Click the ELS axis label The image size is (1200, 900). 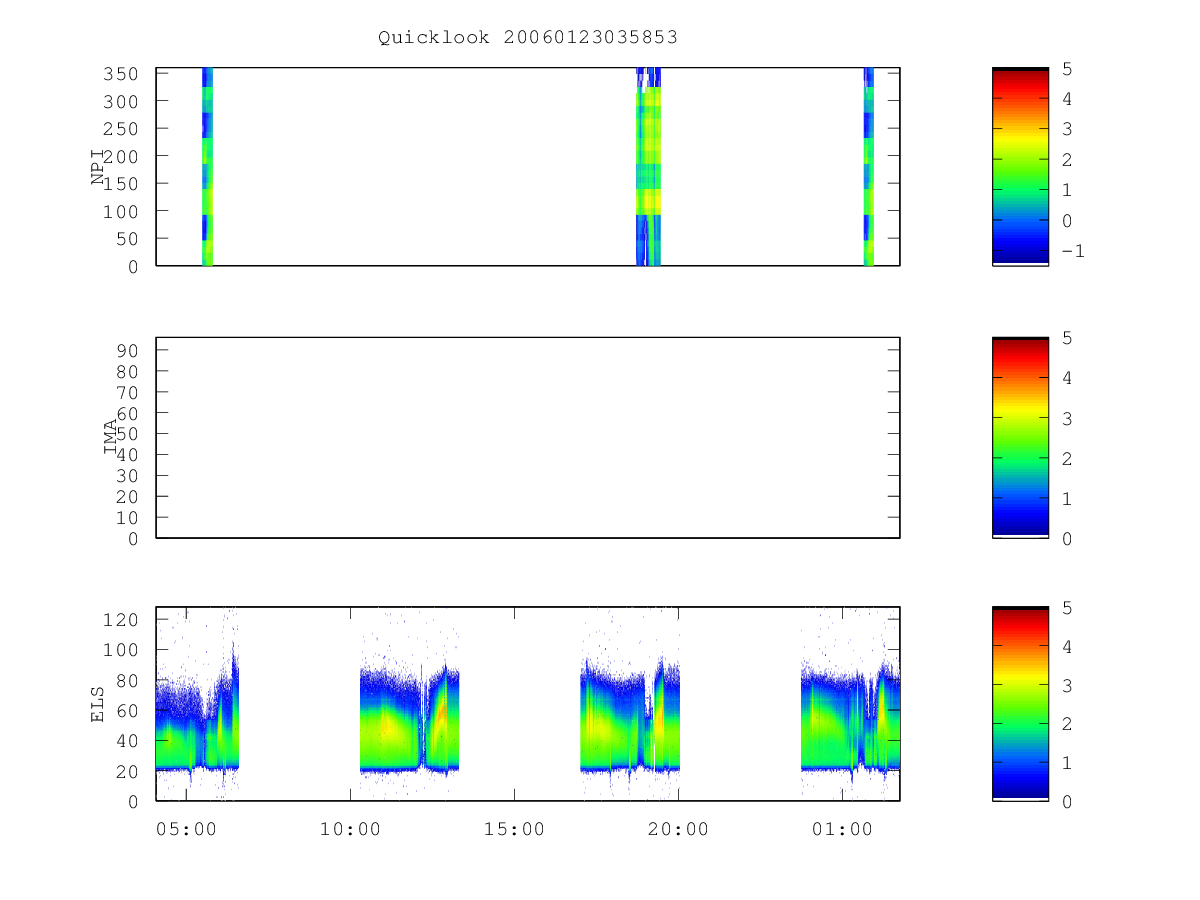coord(98,704)
